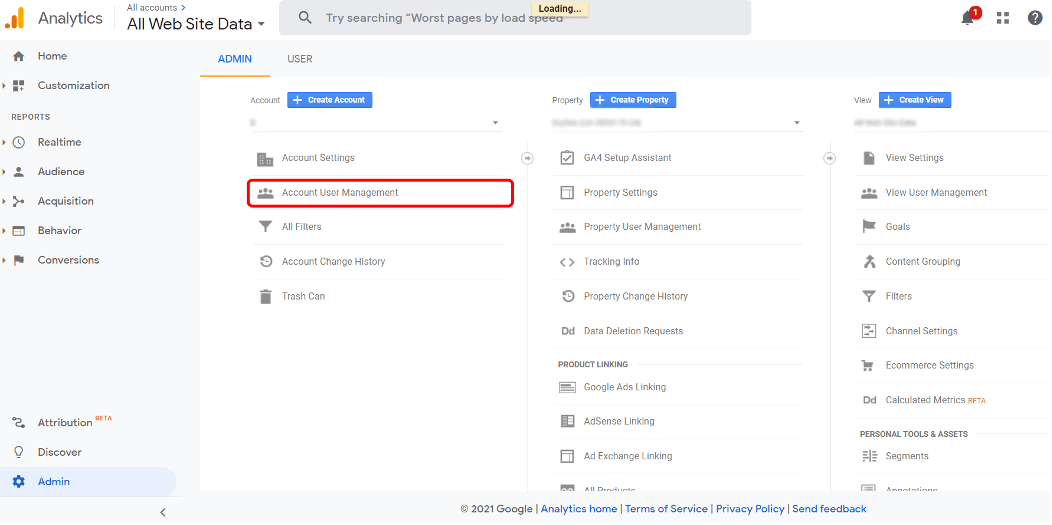Click into the Analytics search field
This screenshot has width=1052, height=525.
pyautogui.click(x=515, y=17)
